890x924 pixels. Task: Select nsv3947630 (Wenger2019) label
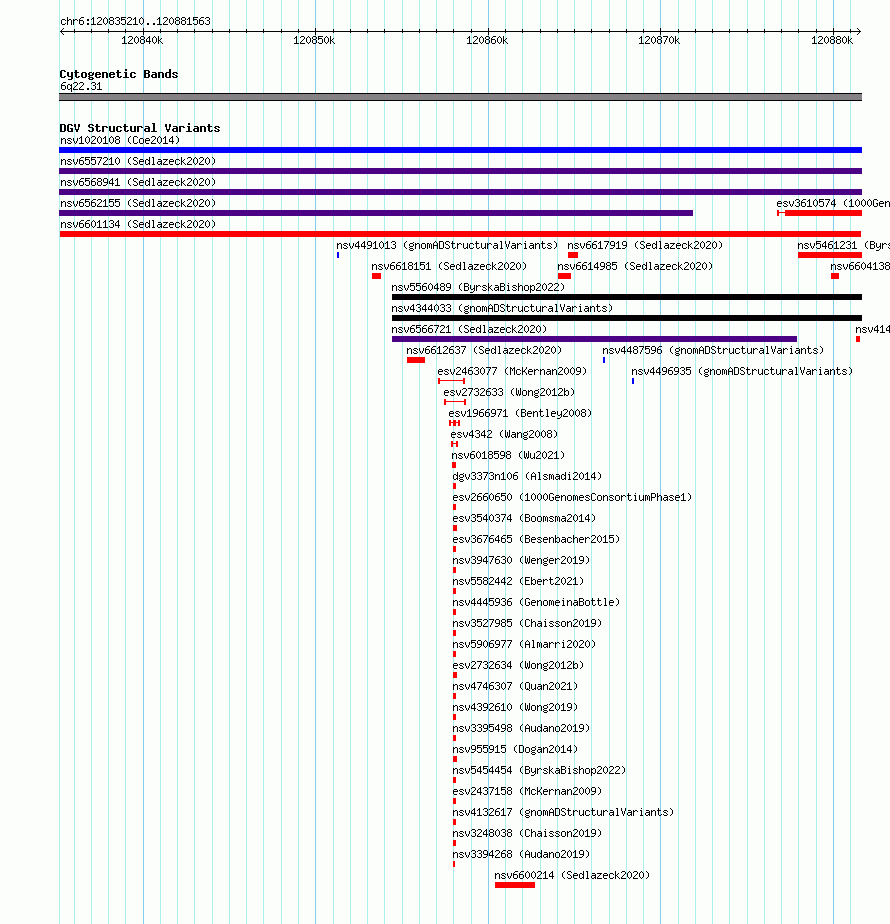coord(521,560)
